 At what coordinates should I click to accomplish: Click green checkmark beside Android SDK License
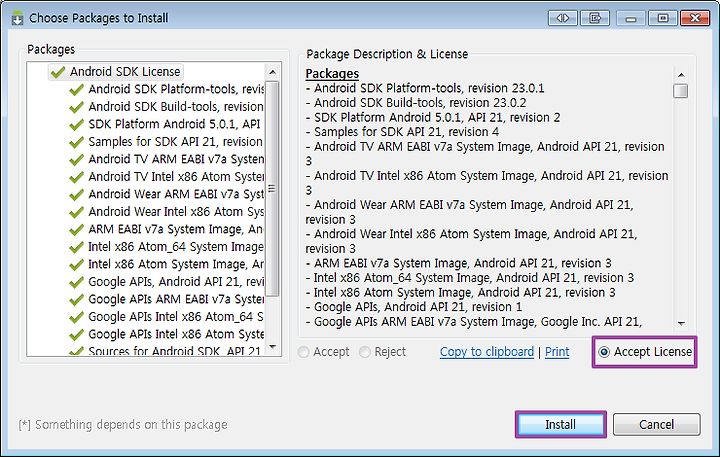[x=58, y=72]
